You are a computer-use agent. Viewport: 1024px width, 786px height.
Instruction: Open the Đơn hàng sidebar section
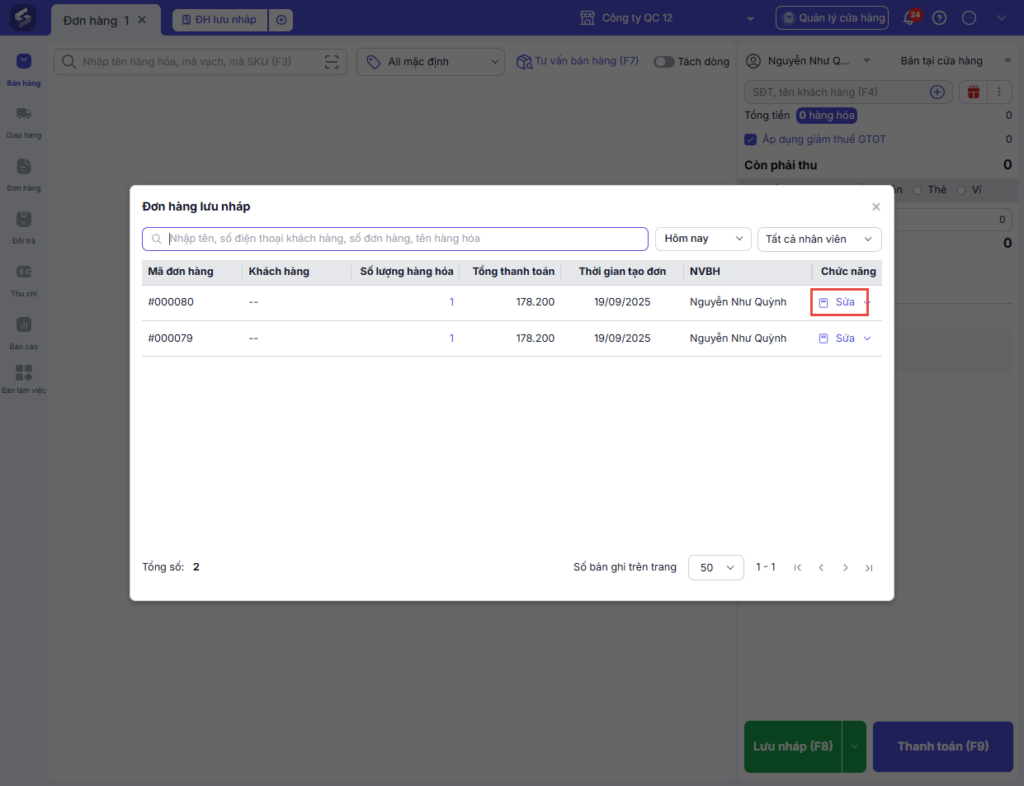(24, 176)
